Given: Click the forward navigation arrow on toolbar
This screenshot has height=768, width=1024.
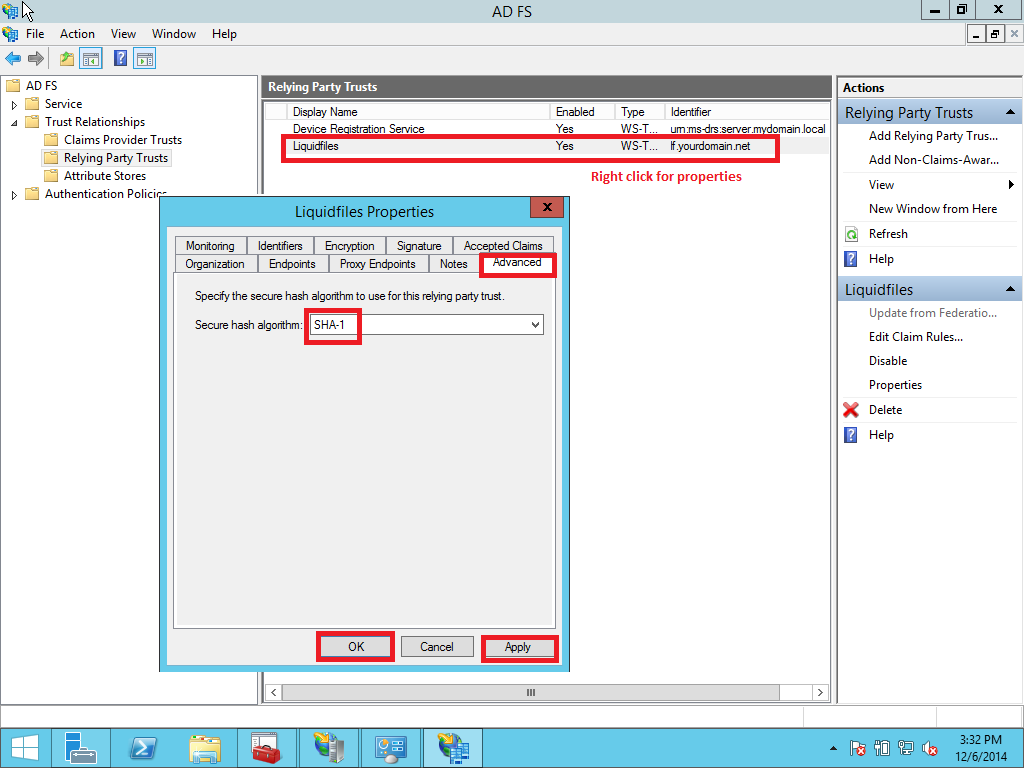Looking at the screenshot, I should 36,58.
